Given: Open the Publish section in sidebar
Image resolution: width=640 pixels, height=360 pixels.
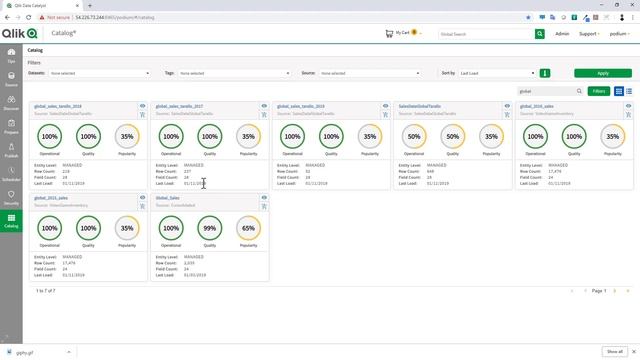Looking at the screenshot, I should [x=11, y=150].
